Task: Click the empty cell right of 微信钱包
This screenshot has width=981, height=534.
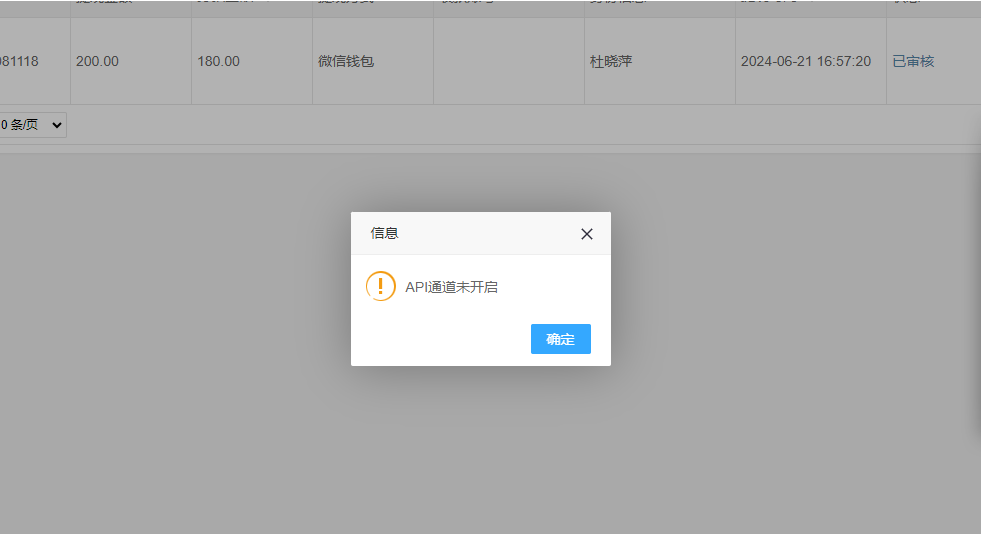Action: click(x=508, y=61)
